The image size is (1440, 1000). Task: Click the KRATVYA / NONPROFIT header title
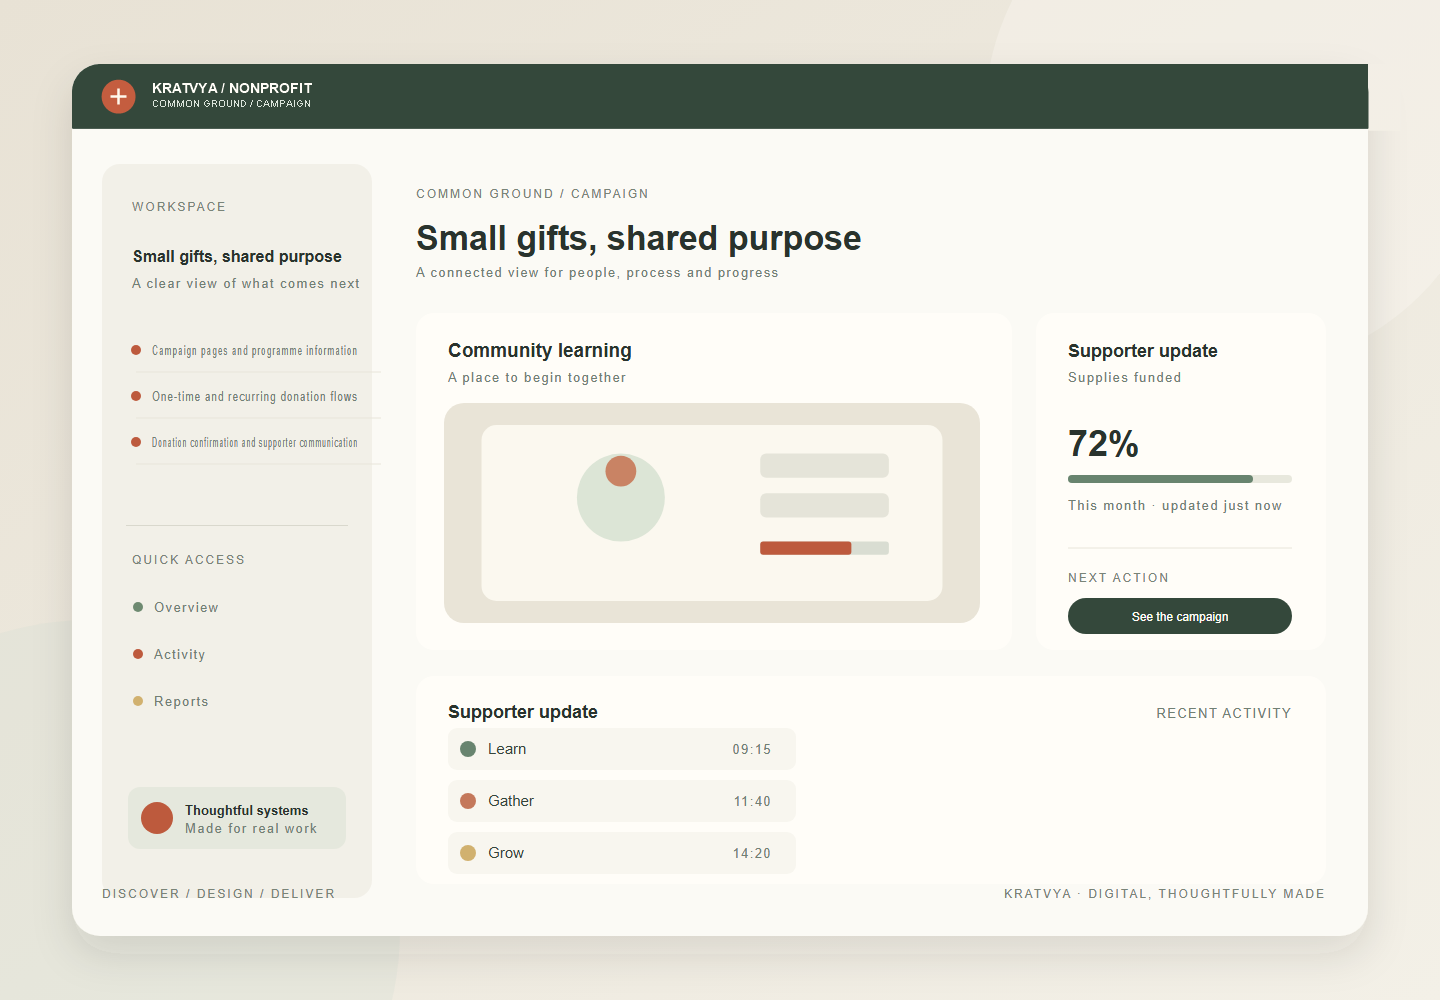click(232, 88)
